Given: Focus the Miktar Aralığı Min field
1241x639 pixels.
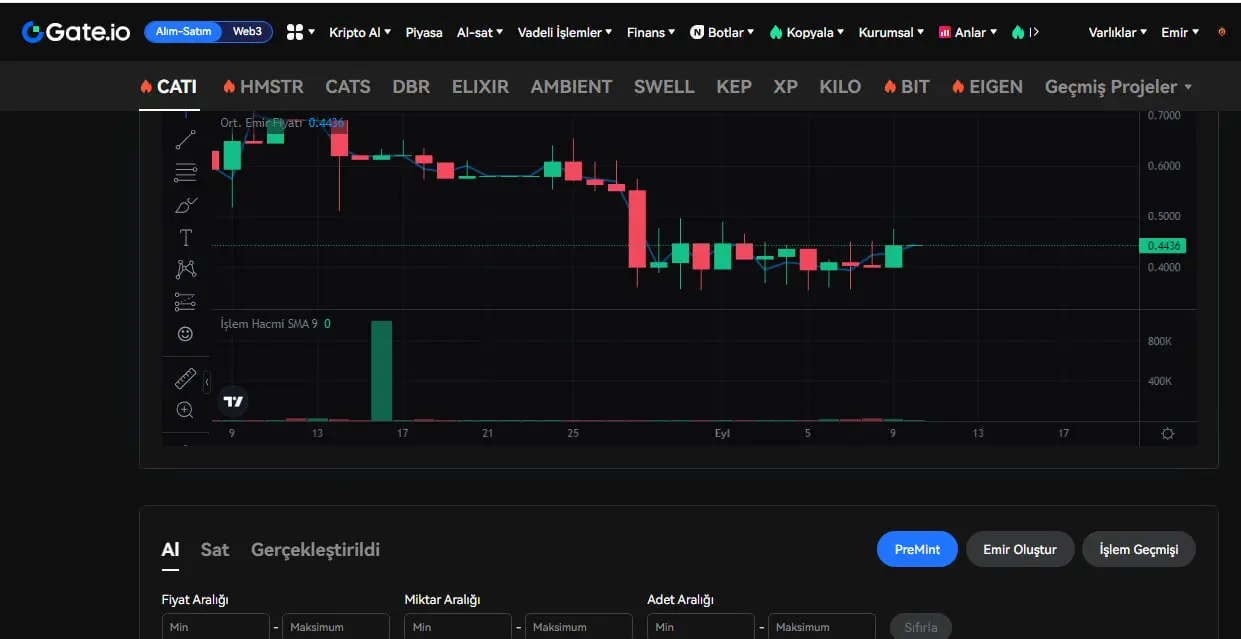Looking at the screenshot, I should (458, 627).
